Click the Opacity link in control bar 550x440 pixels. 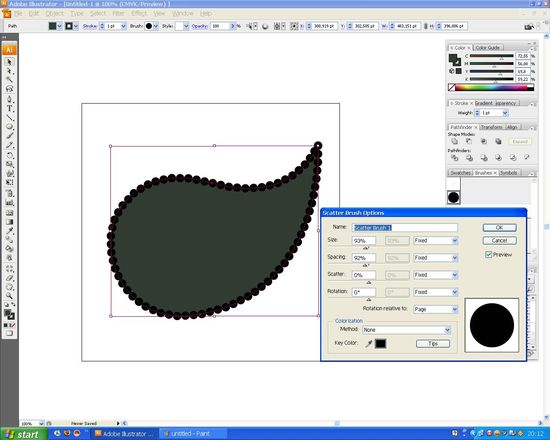click(x=200, y=26)
